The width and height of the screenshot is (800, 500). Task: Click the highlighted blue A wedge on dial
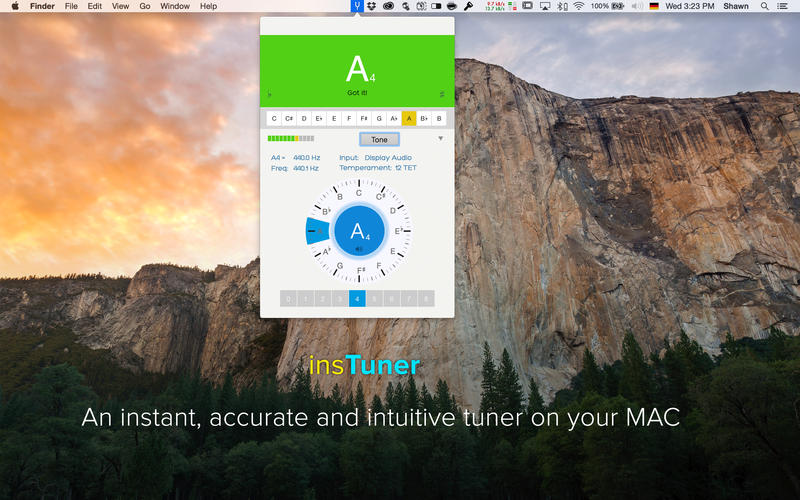[317, 231]
